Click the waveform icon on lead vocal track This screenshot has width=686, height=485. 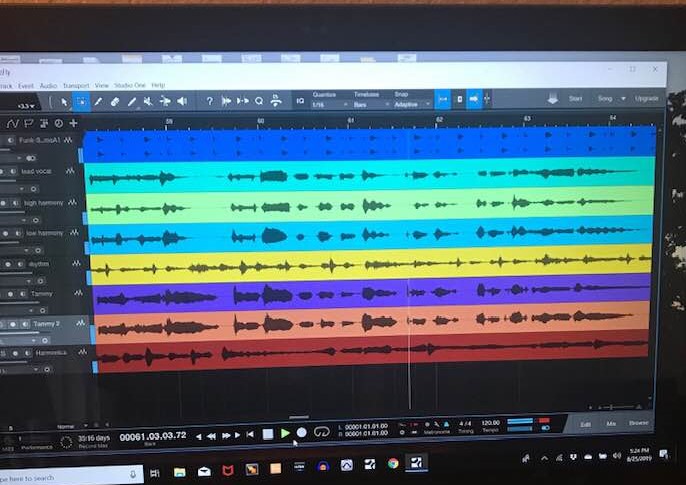point(70,171)
